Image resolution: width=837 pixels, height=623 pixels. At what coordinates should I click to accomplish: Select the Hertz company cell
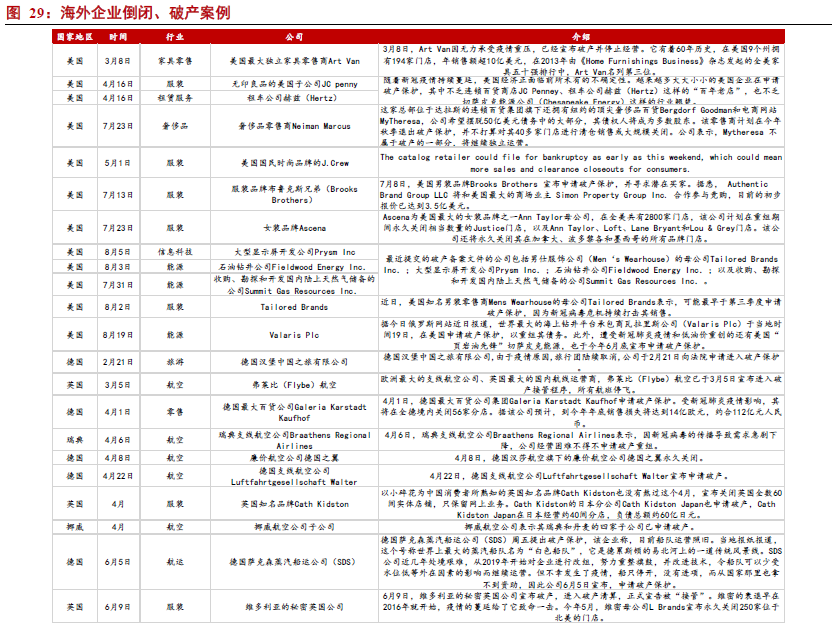pos(294,98)
